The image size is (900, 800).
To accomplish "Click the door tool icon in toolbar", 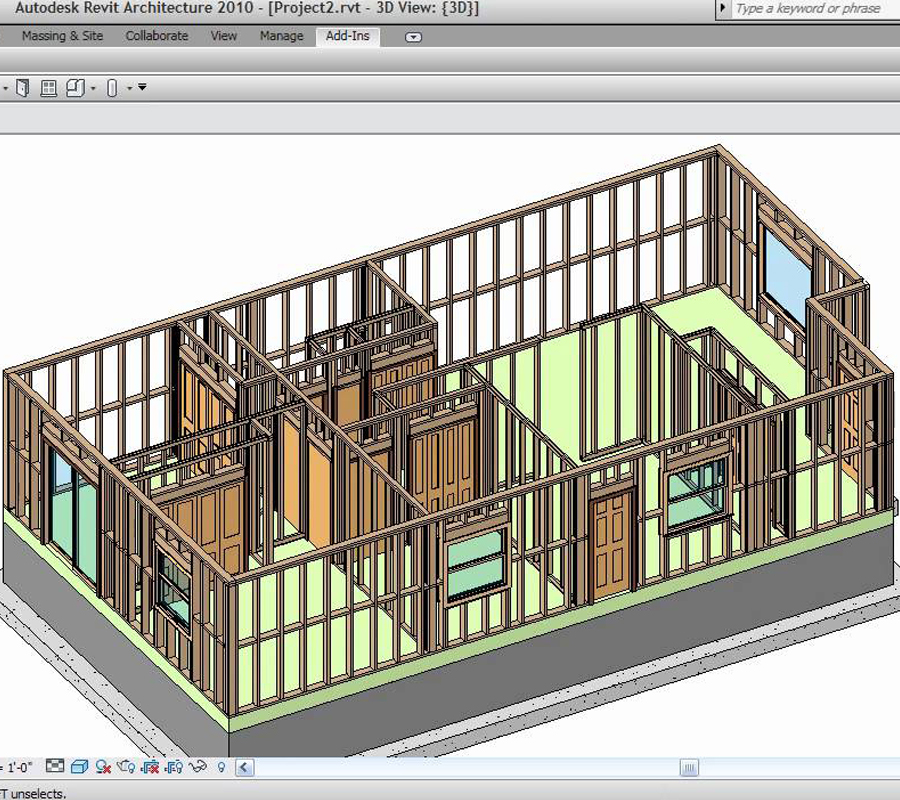I will point(21,88).
